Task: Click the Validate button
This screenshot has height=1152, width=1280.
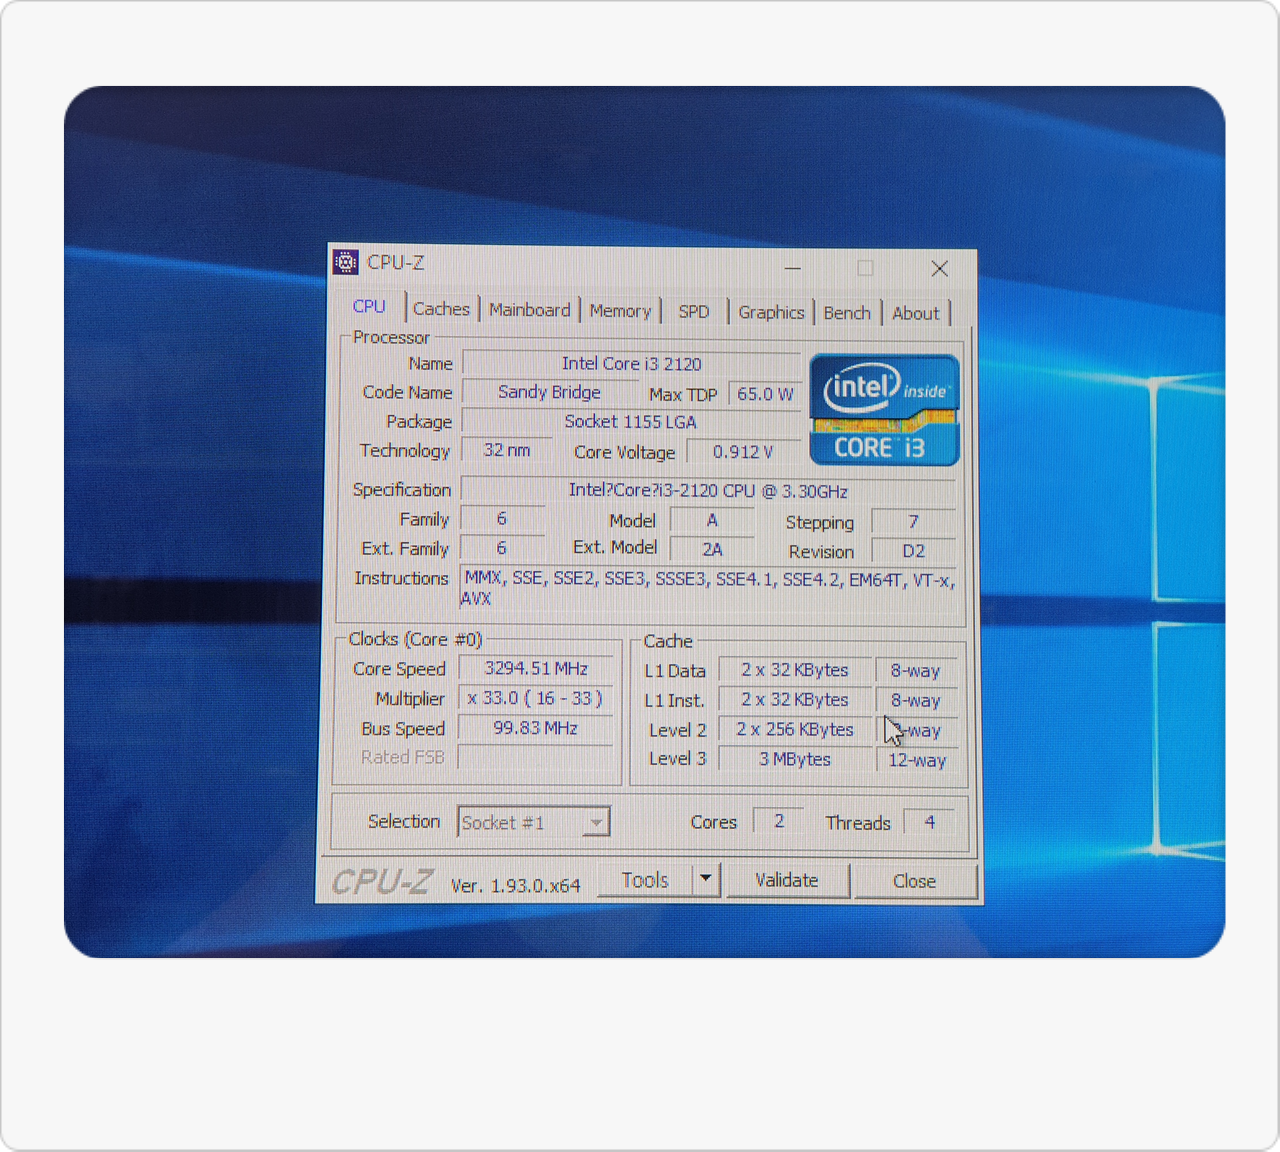Action: point(787,880)
